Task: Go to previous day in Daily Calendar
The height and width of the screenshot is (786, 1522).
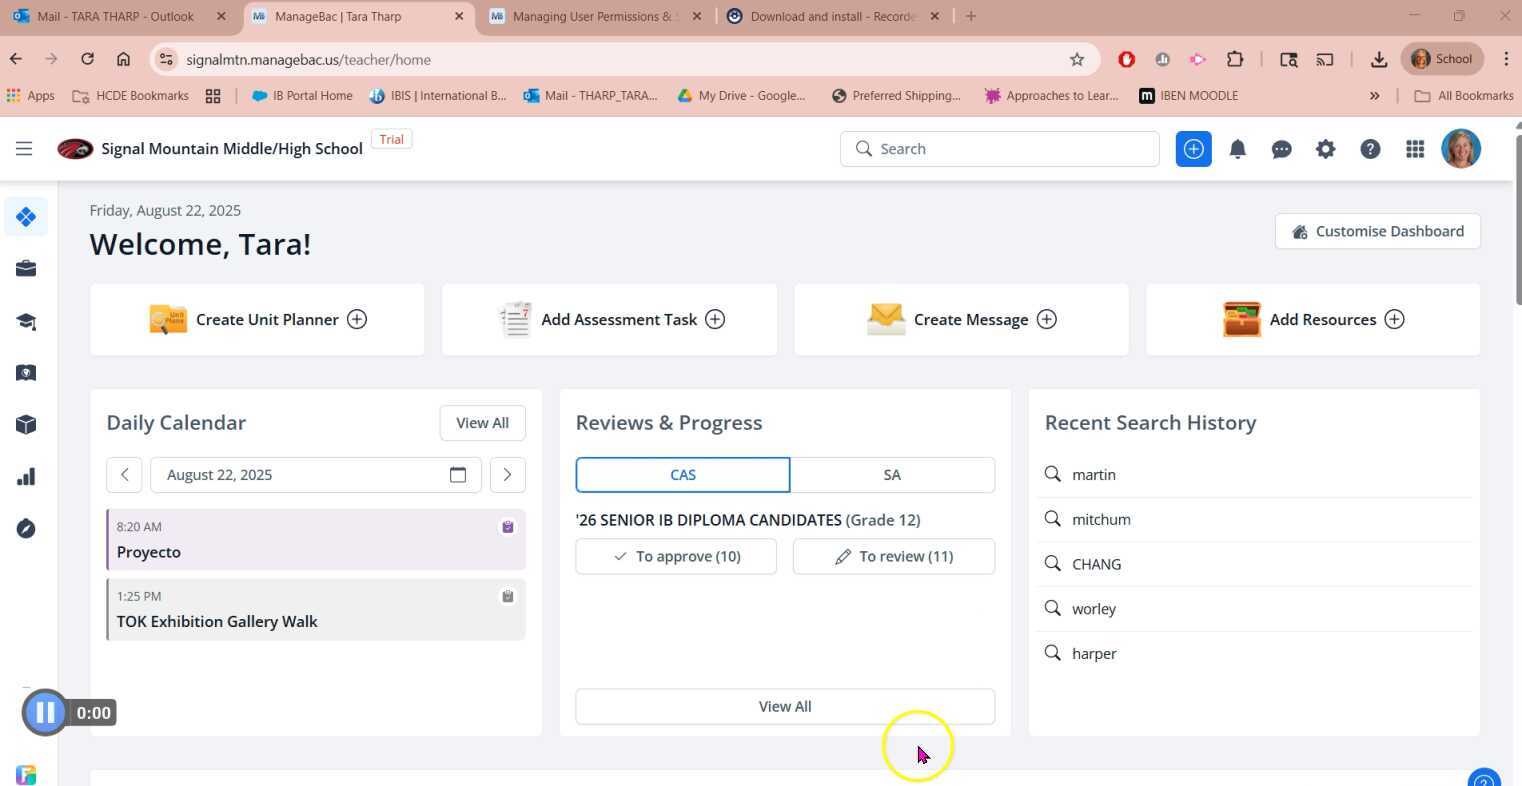Action: (124, 475)
